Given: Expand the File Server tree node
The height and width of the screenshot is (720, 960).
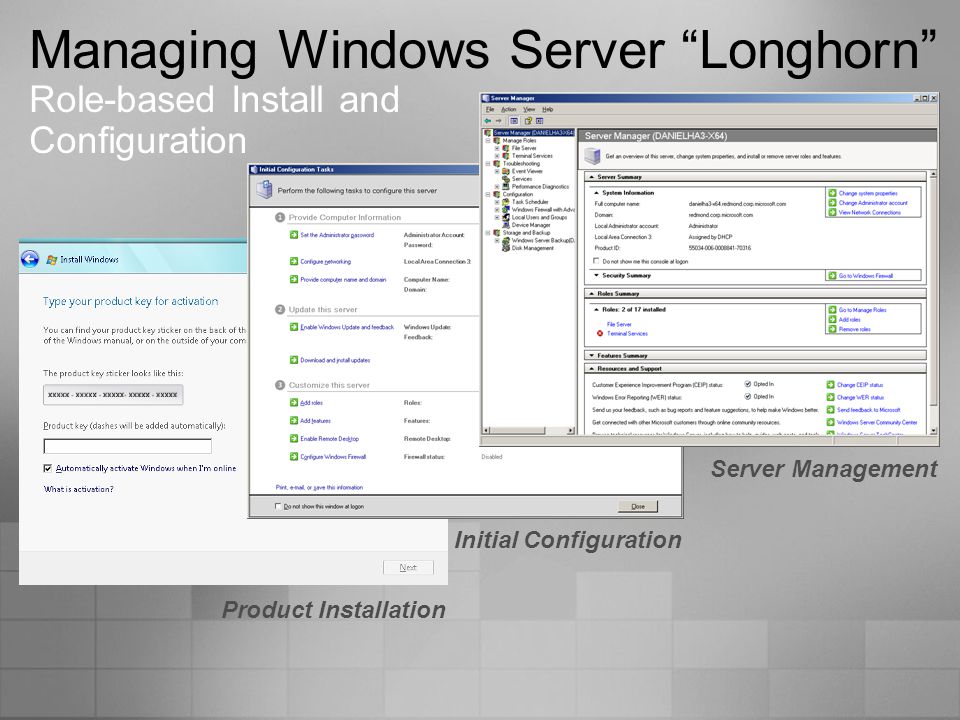Looking at the screenshot, I should pos(497,148).
